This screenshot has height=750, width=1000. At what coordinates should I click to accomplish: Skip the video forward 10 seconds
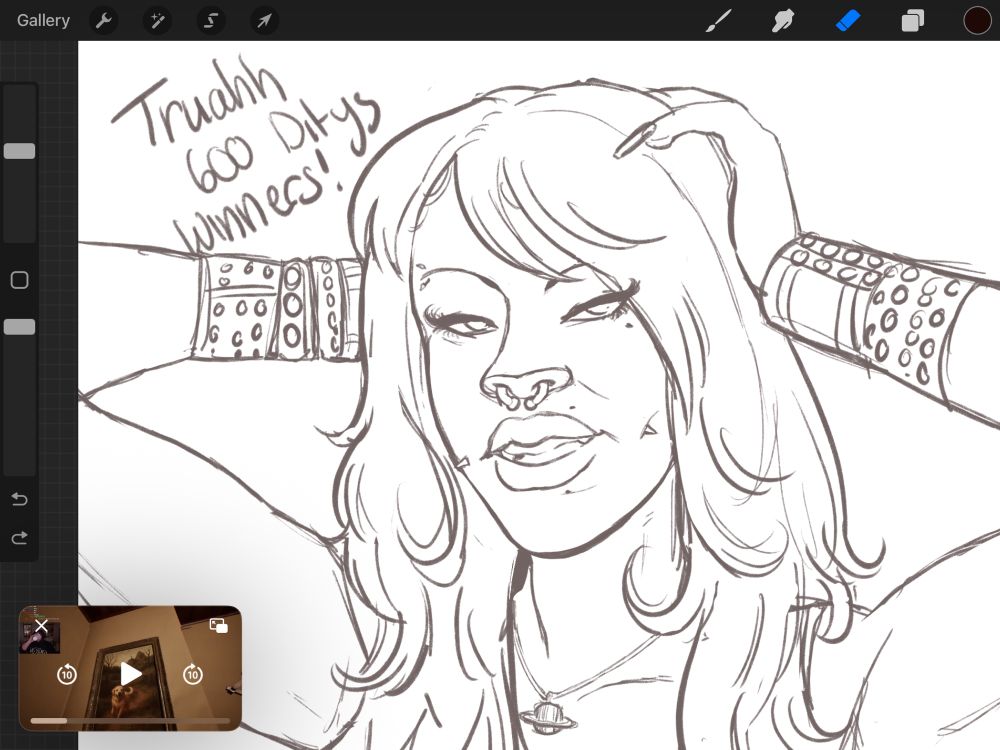pyautogui.click(x=193, y=674)
